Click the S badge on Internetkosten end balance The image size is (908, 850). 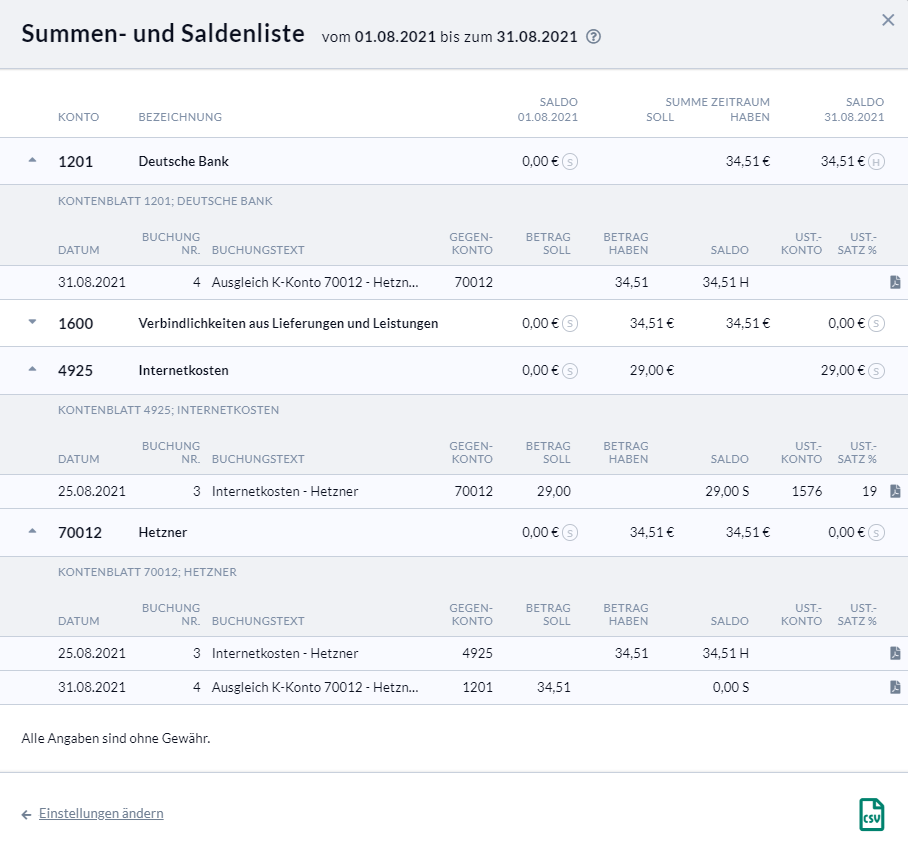tap(876, 371)
